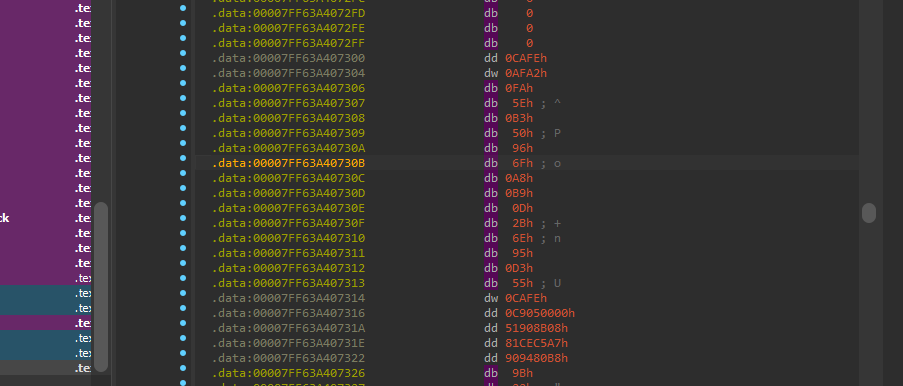The image size is (903, 386).
Task: Select byte value 9Bh
Action: pos(522,373)
